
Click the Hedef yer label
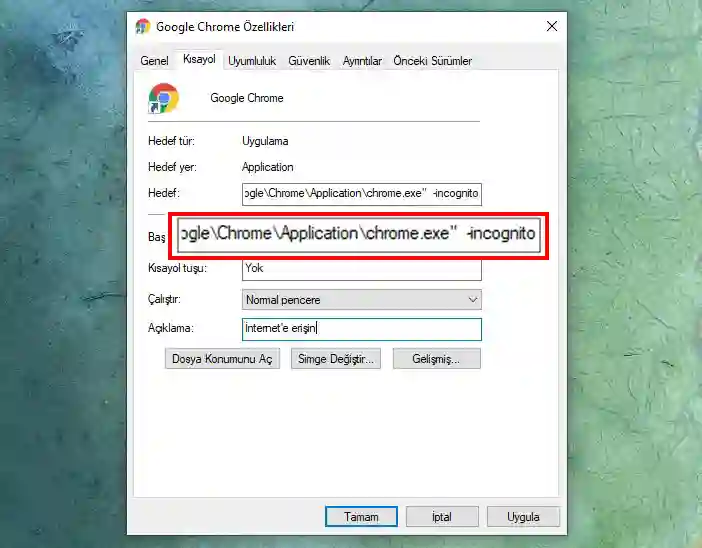coord(172,167)
